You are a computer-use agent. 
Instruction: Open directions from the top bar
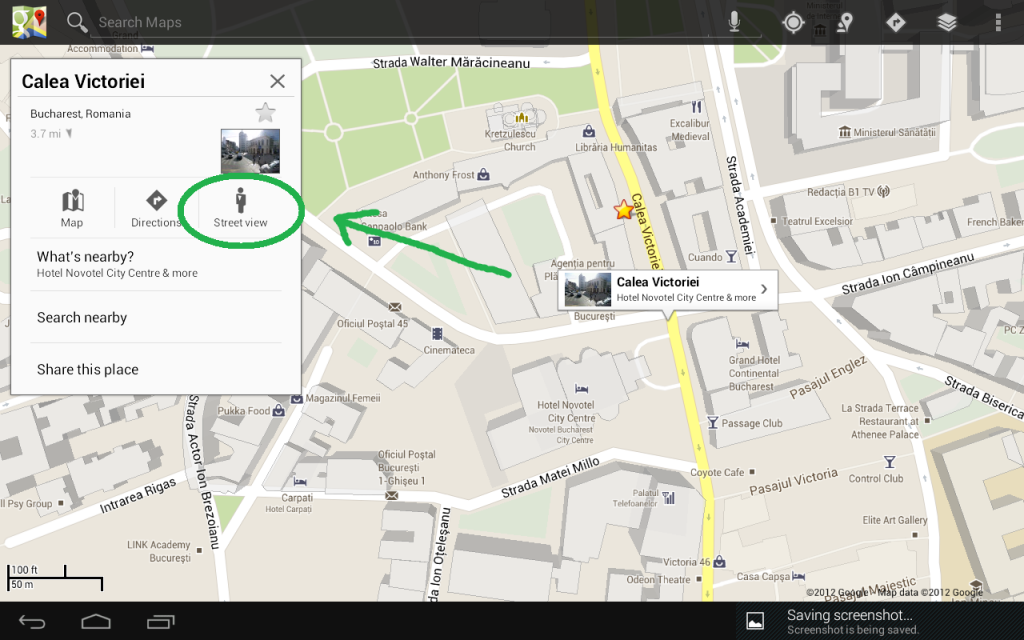click(x=896, y=22)
